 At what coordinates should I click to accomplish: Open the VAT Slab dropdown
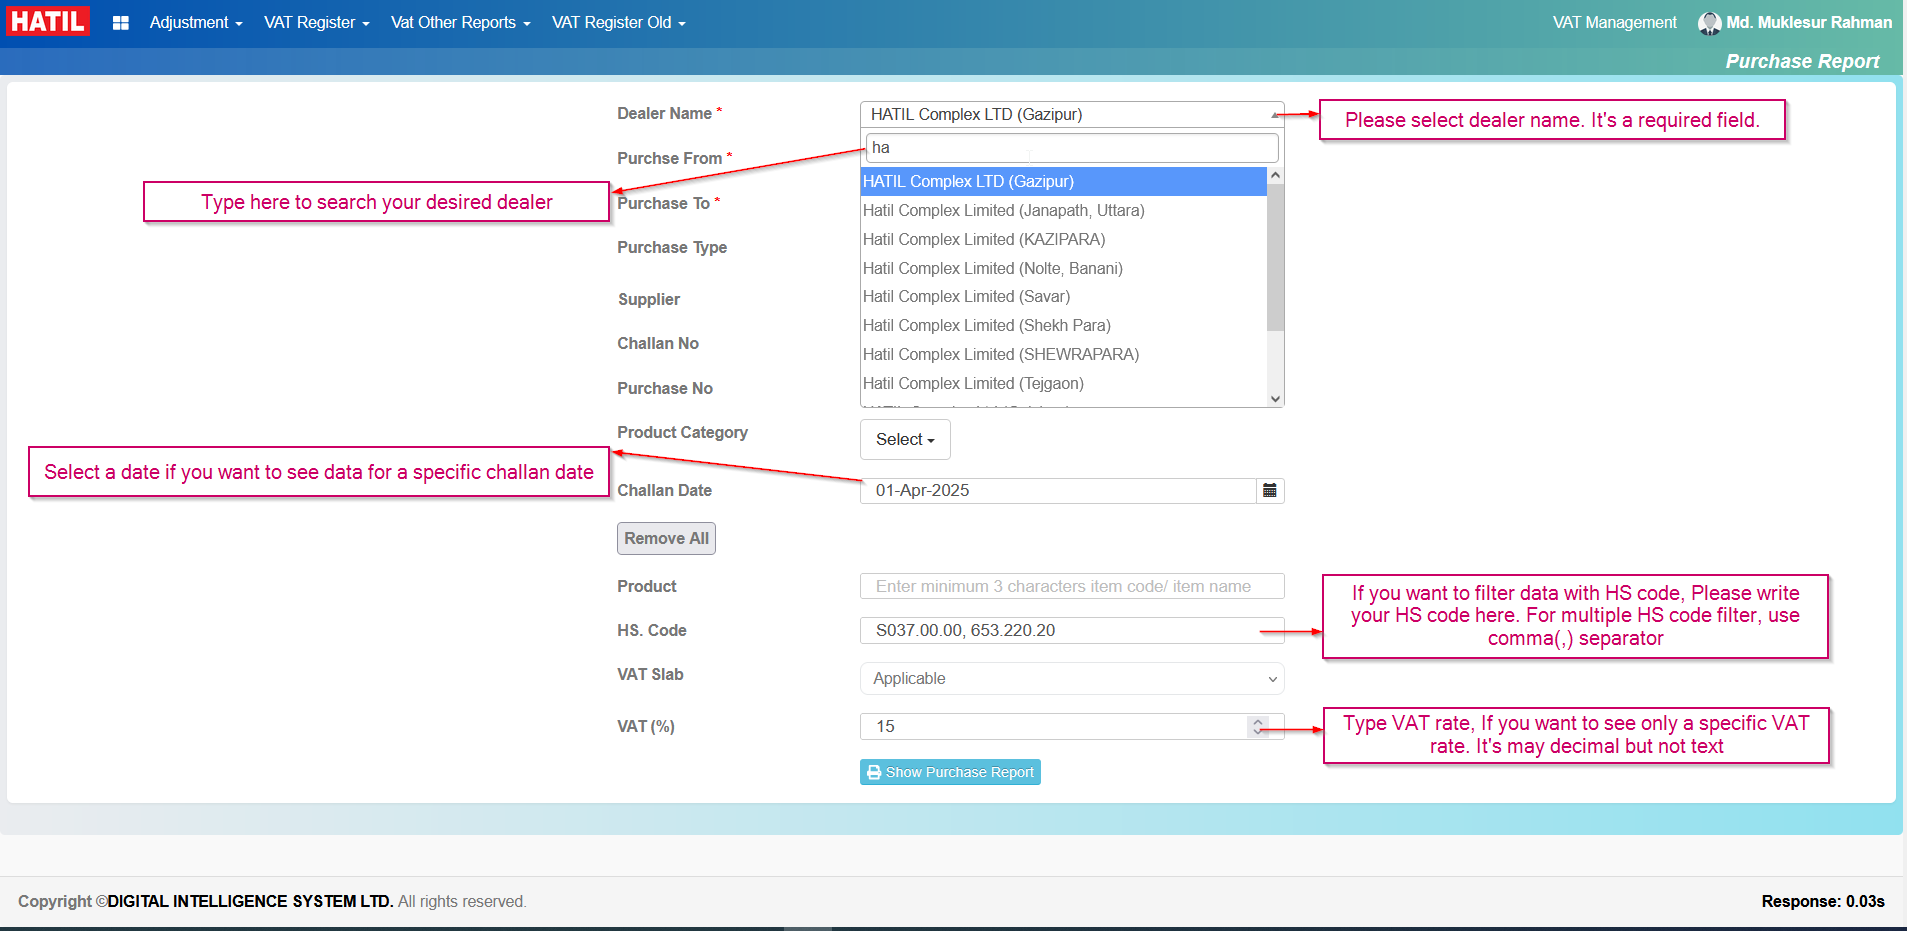[1072, 679]
